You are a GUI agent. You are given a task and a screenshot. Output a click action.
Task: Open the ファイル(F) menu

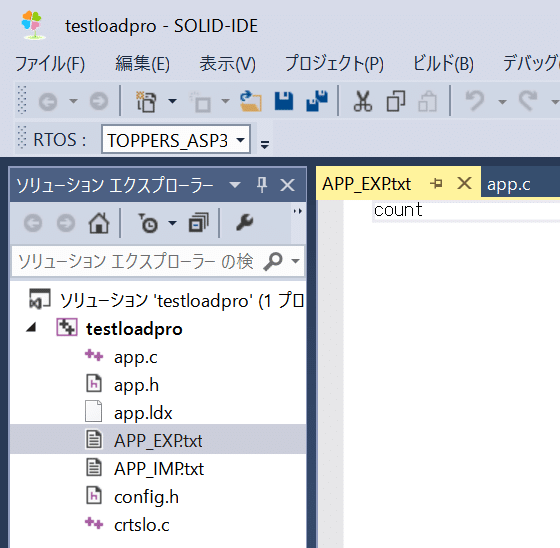[x=50, y=64]
